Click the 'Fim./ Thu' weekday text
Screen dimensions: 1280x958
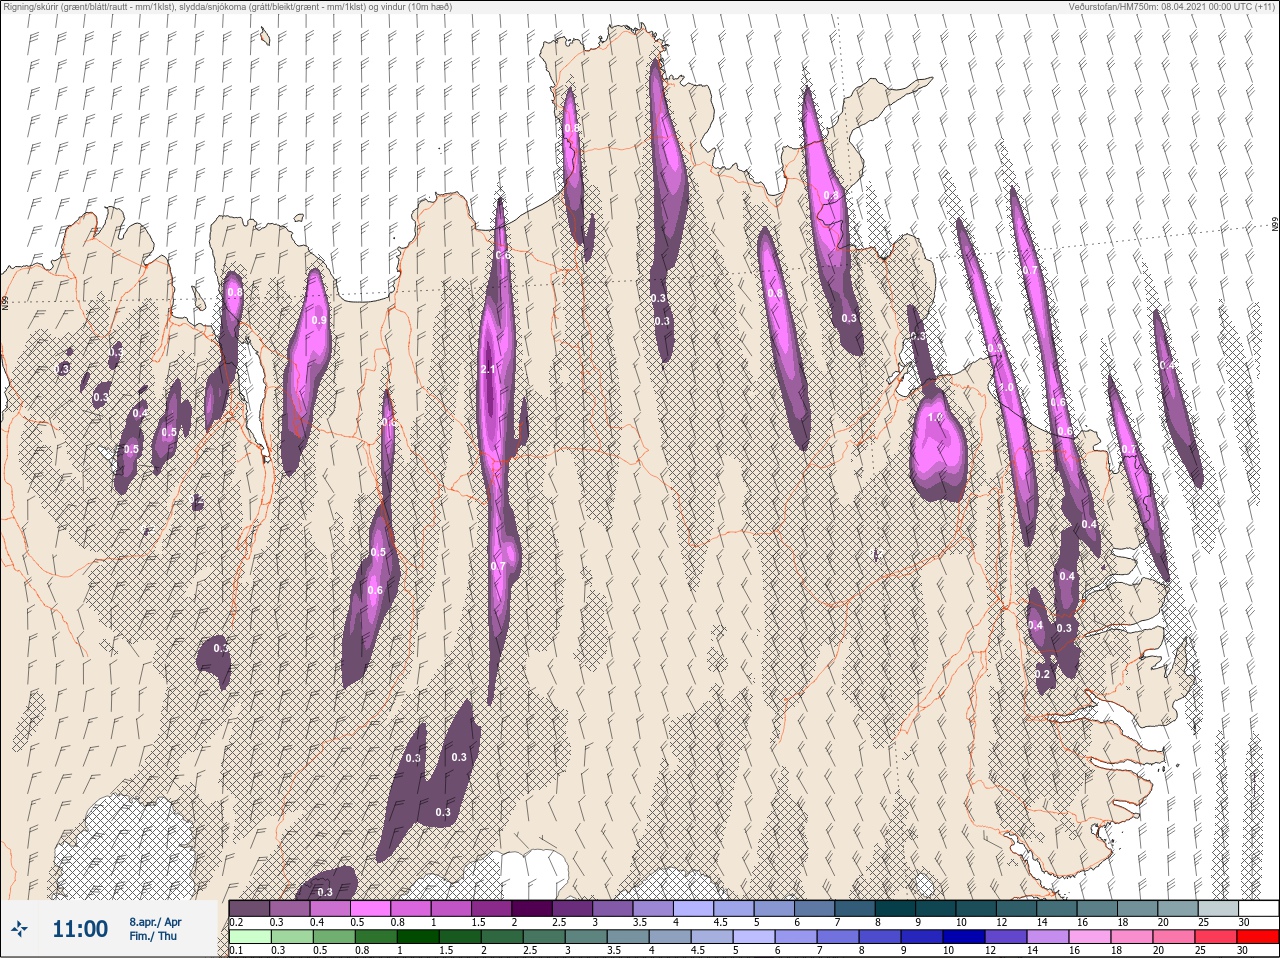coord(153,936)
